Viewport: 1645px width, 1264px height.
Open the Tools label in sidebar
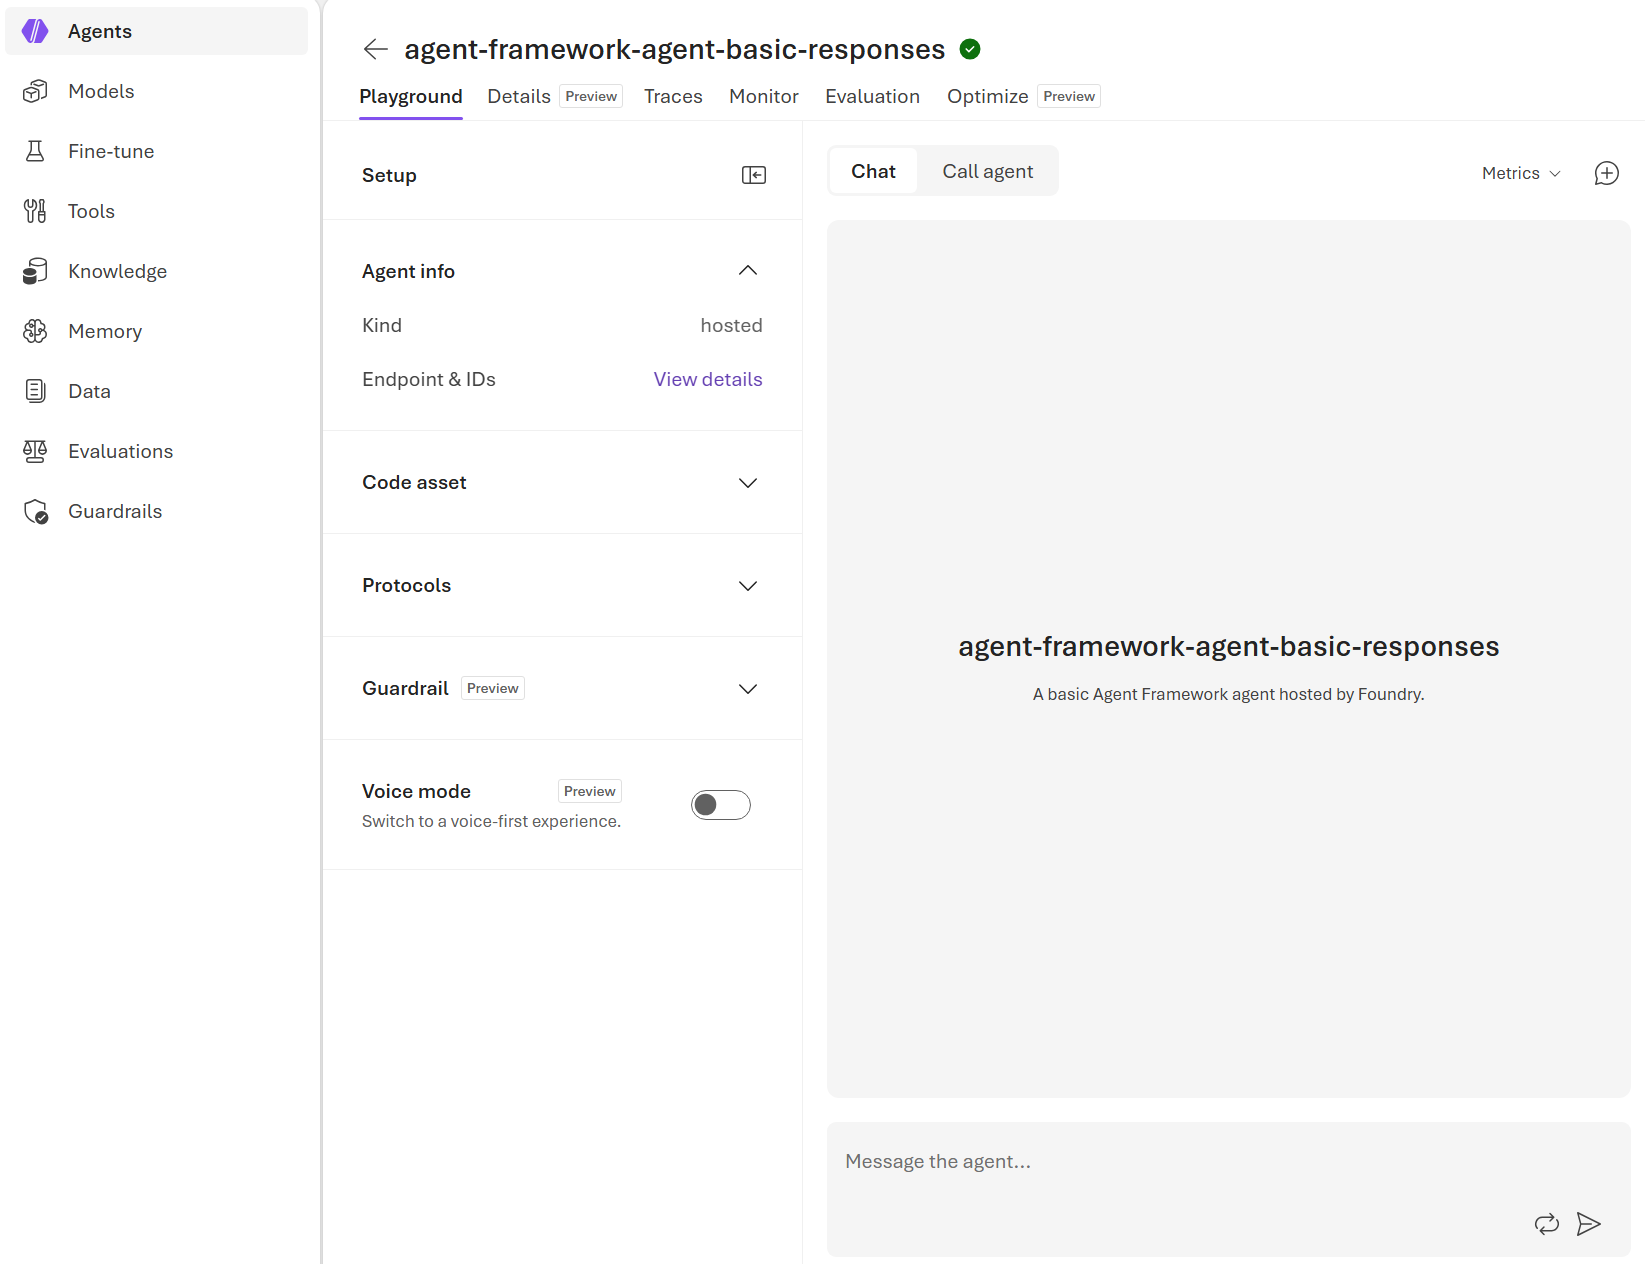click(x=91, y=211)
